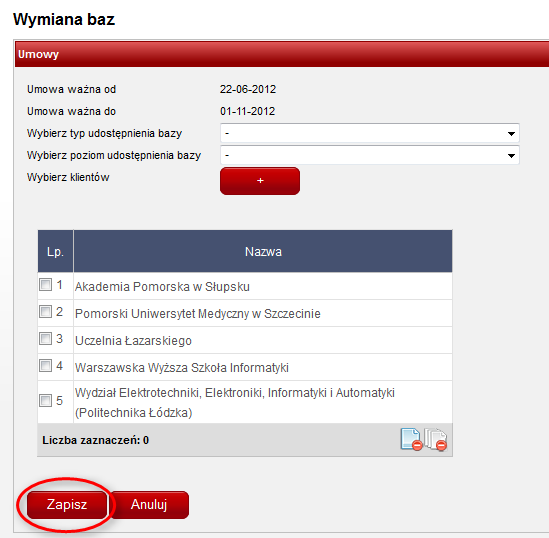Click the Lp. column header

[55, 251]
